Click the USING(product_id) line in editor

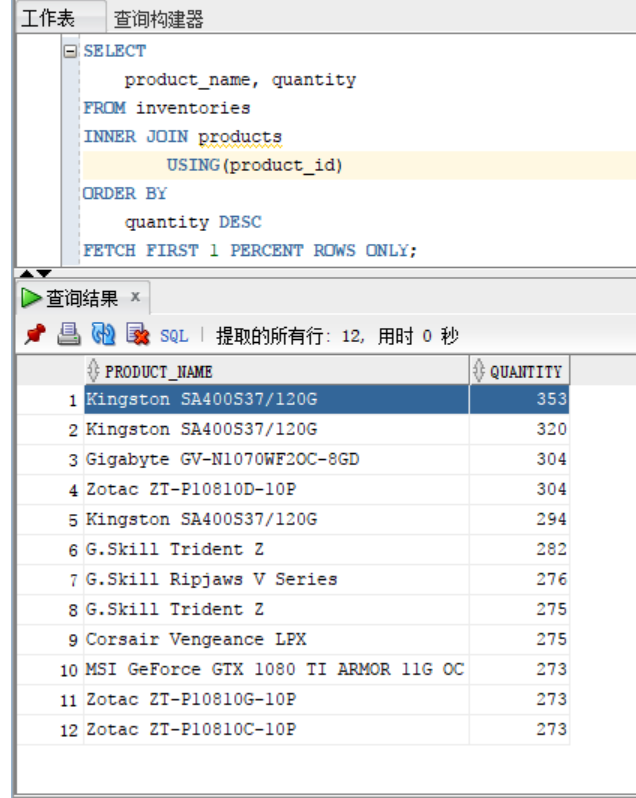pyautogui.click(x=254, y=165)
